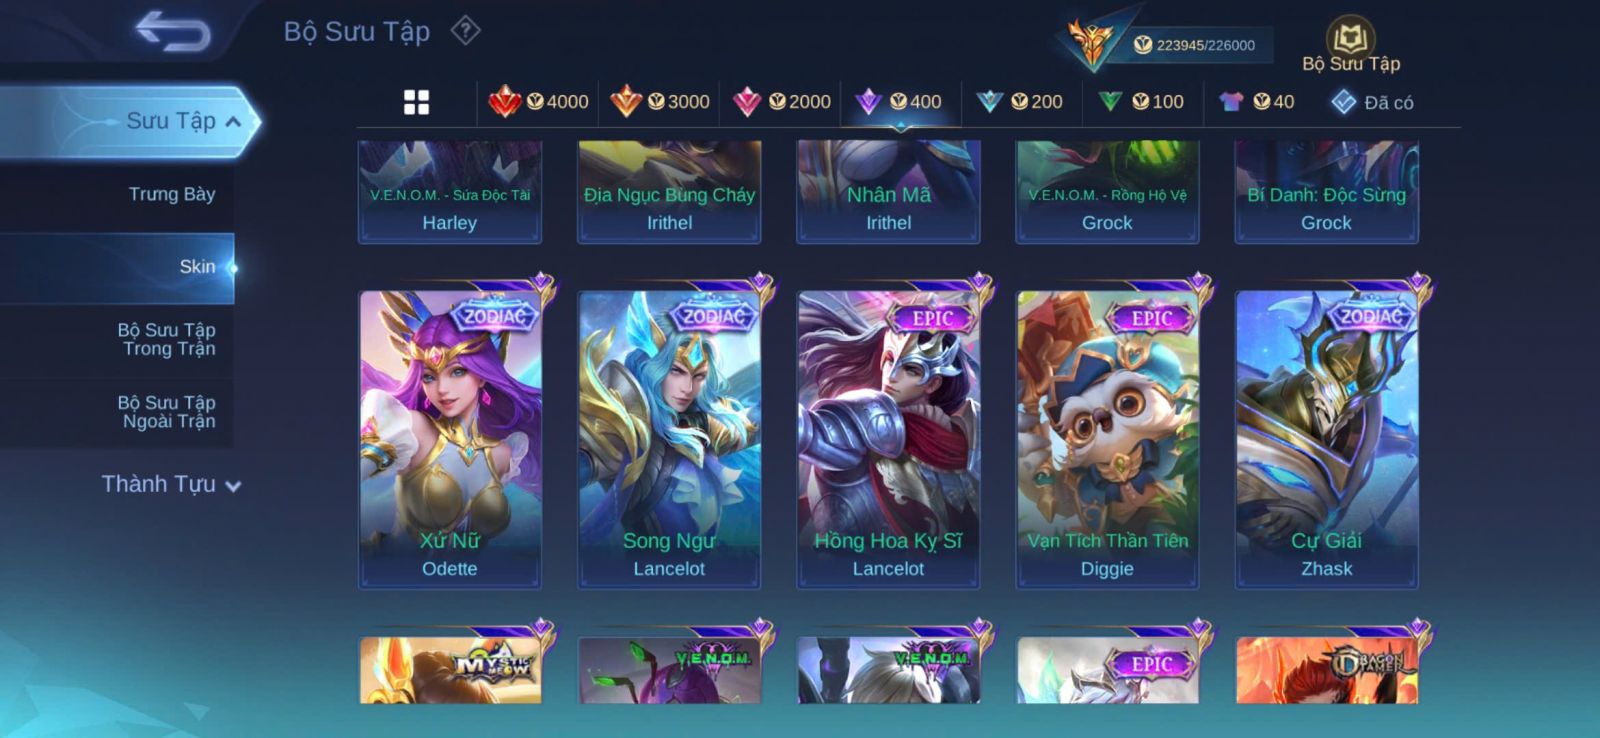This screenshot has height=738, width=1600.
Task: Tap the 223945/226000 collection points bar
Action: 1195,45
